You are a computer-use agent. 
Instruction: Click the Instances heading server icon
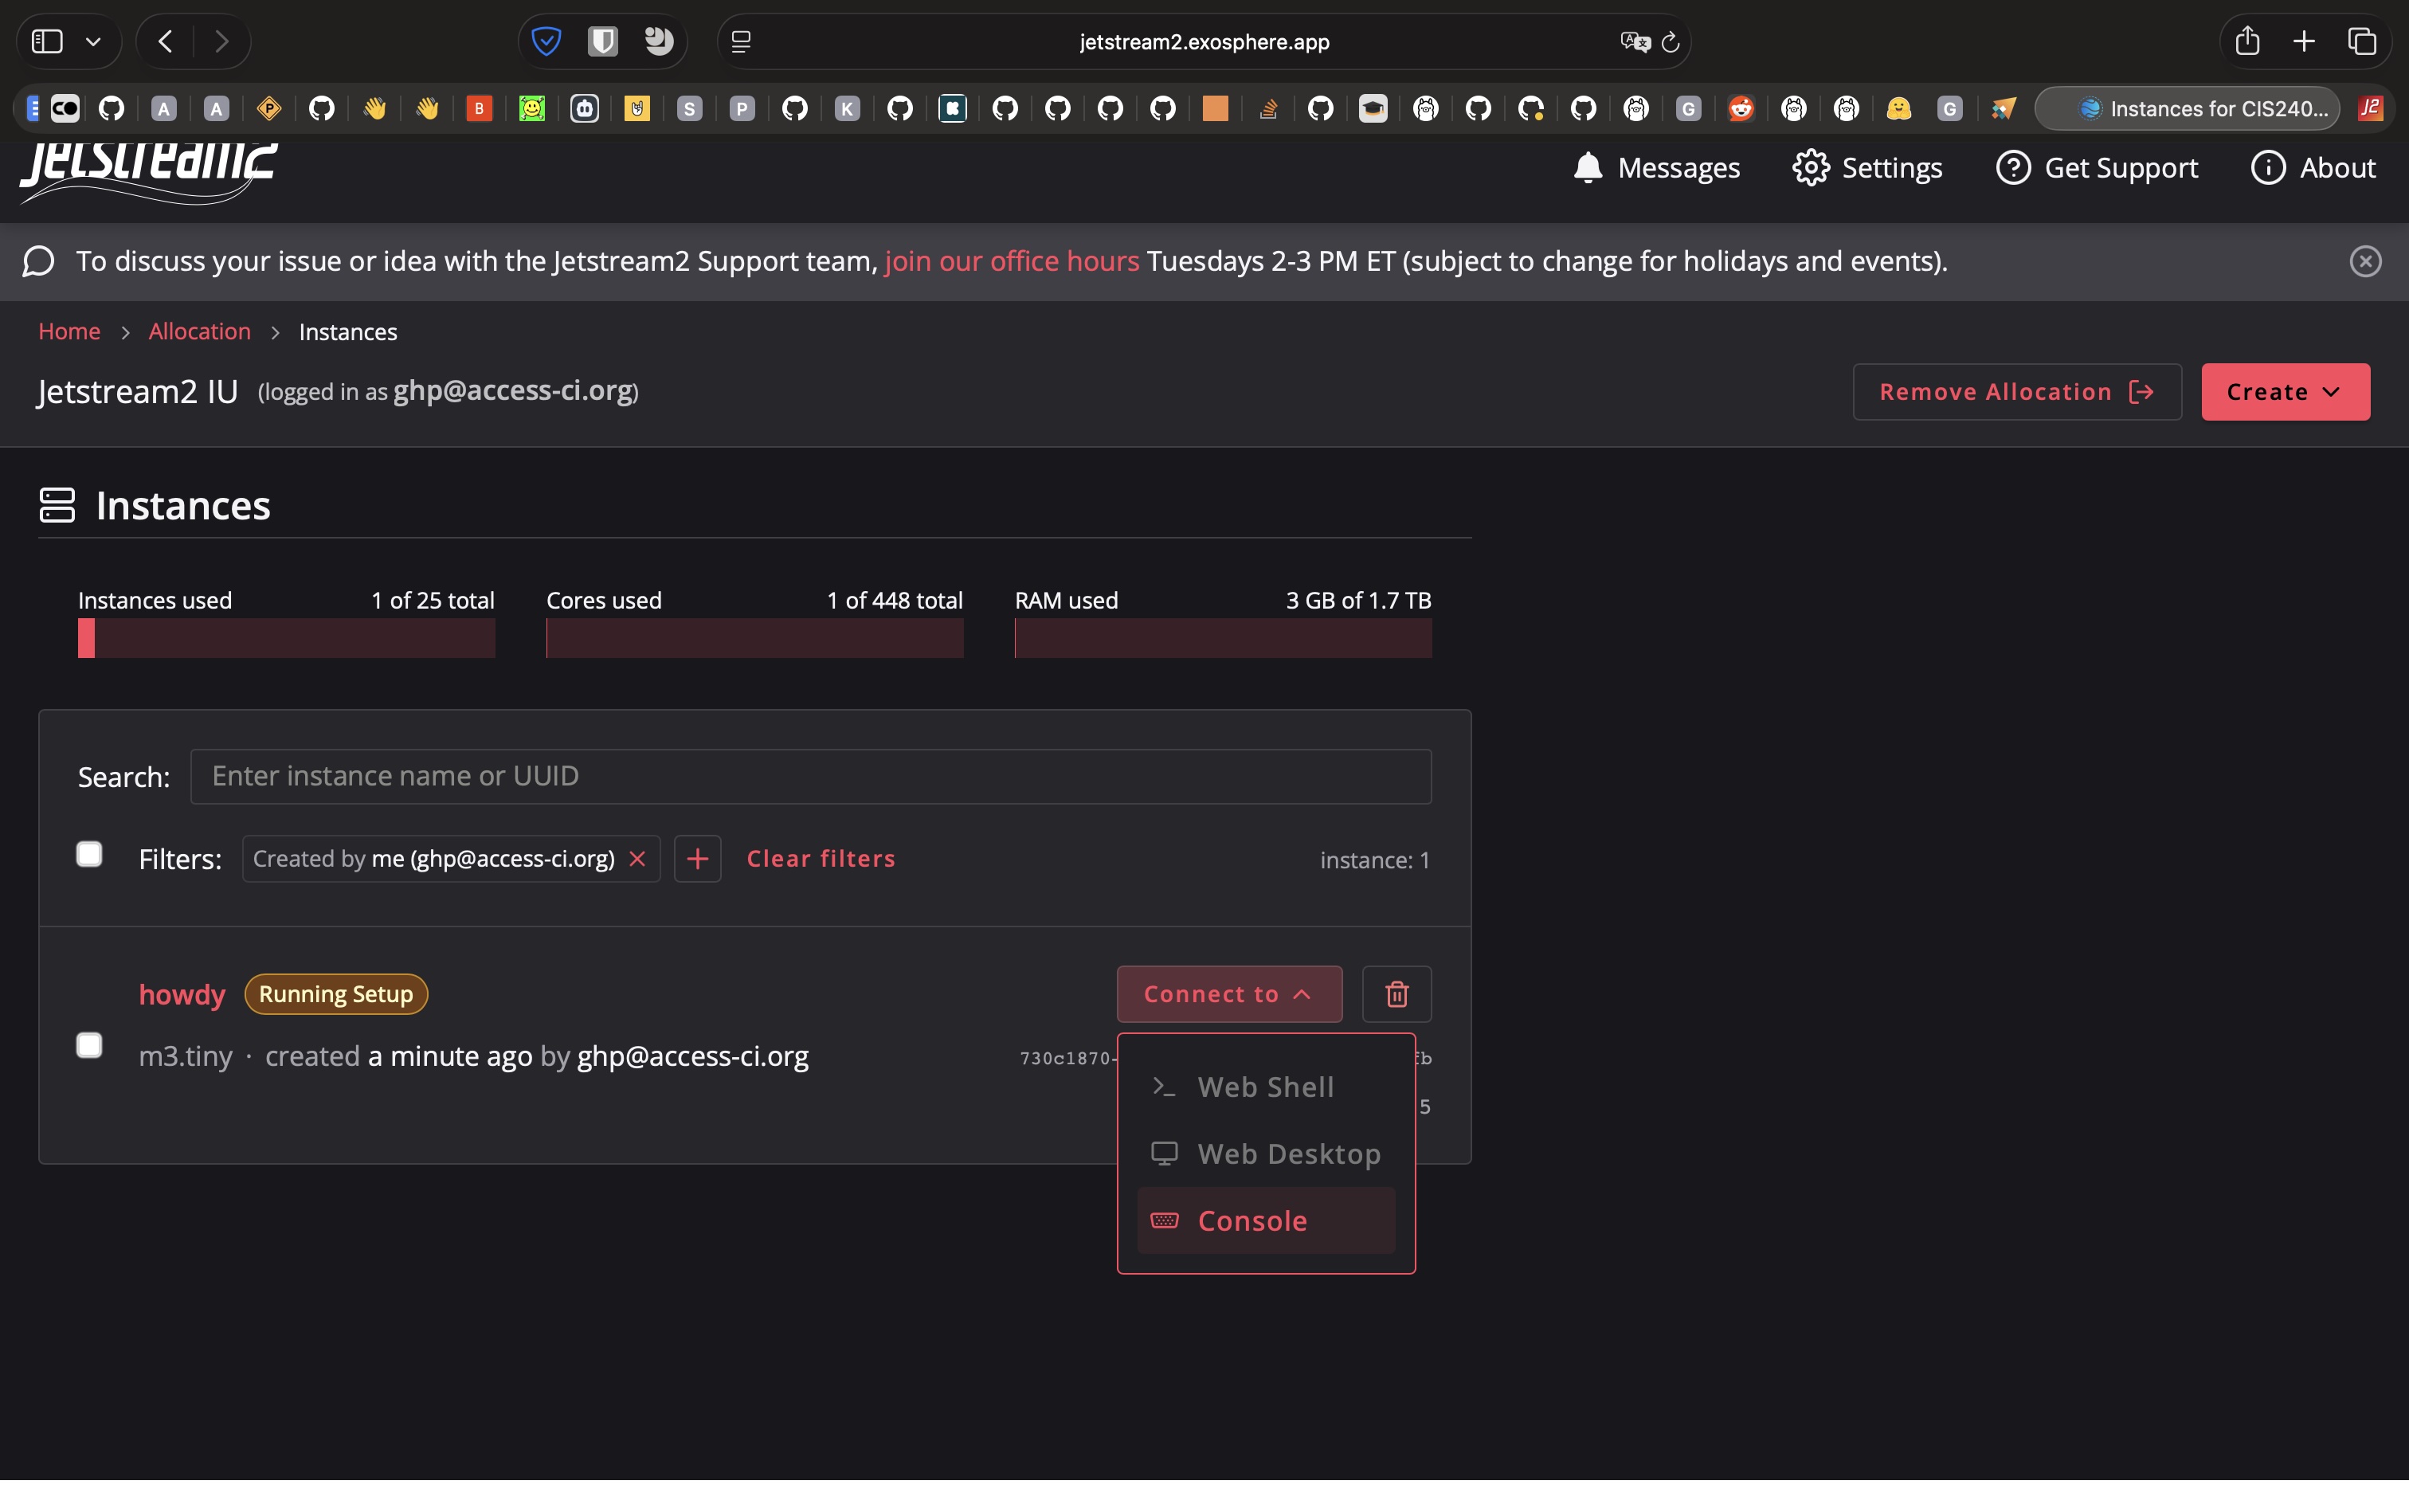pos(57,505)
